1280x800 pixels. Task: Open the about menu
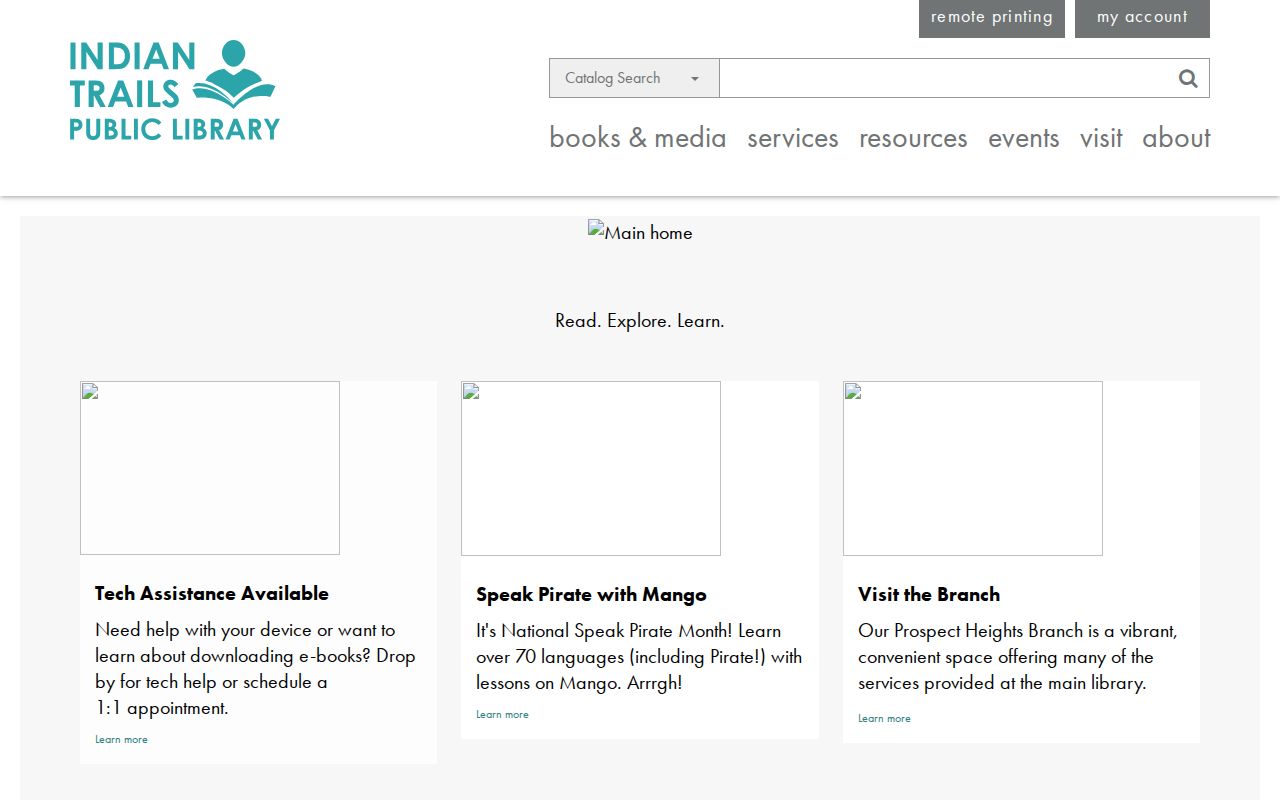[1176, 138]
